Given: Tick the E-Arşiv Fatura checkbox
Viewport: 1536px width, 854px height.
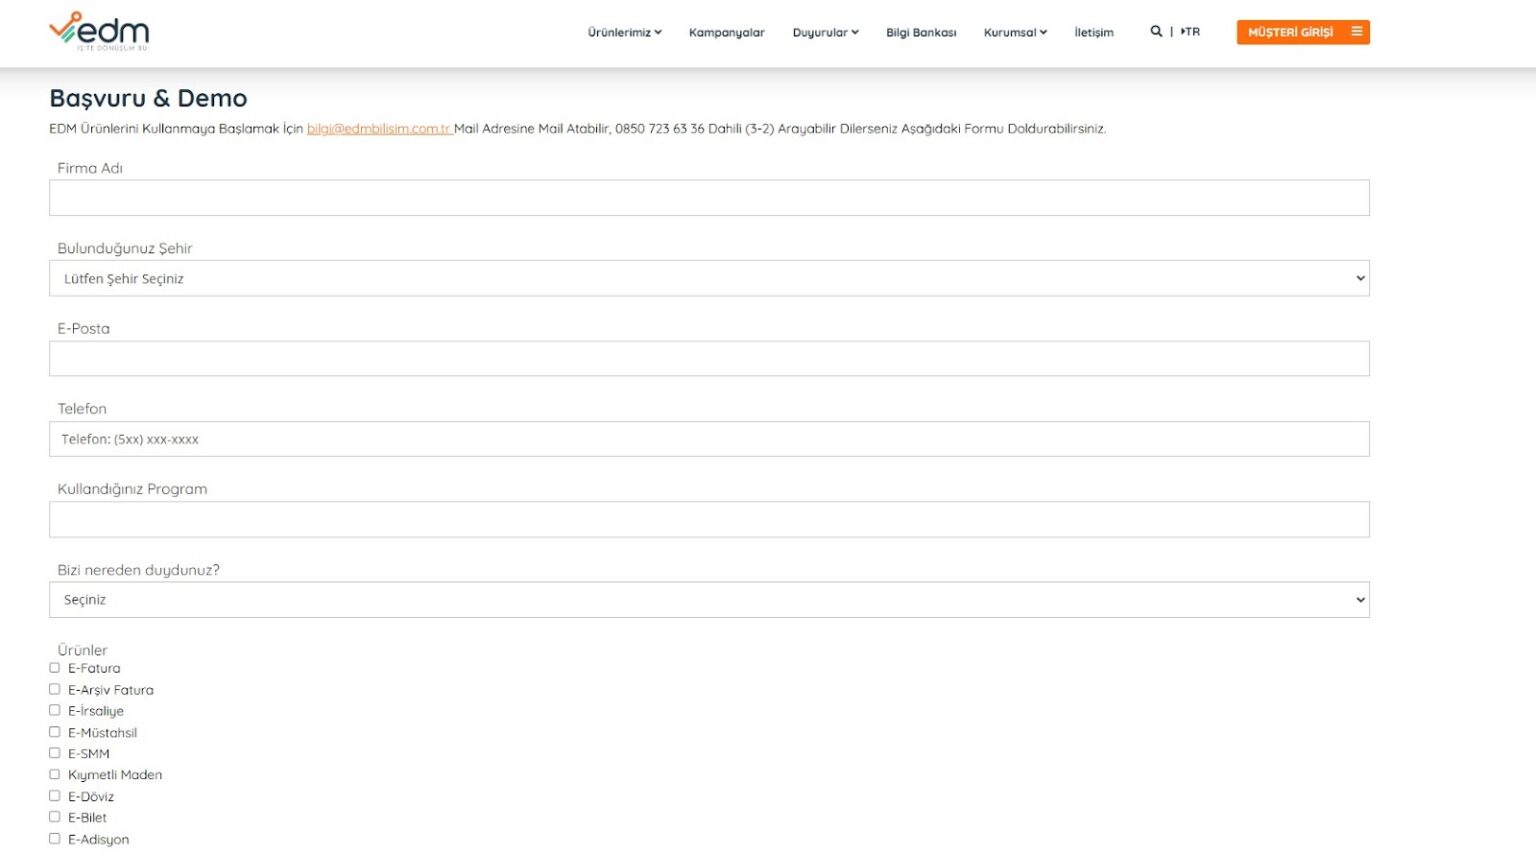Looking at the screenshot, I should click(55, 690).
